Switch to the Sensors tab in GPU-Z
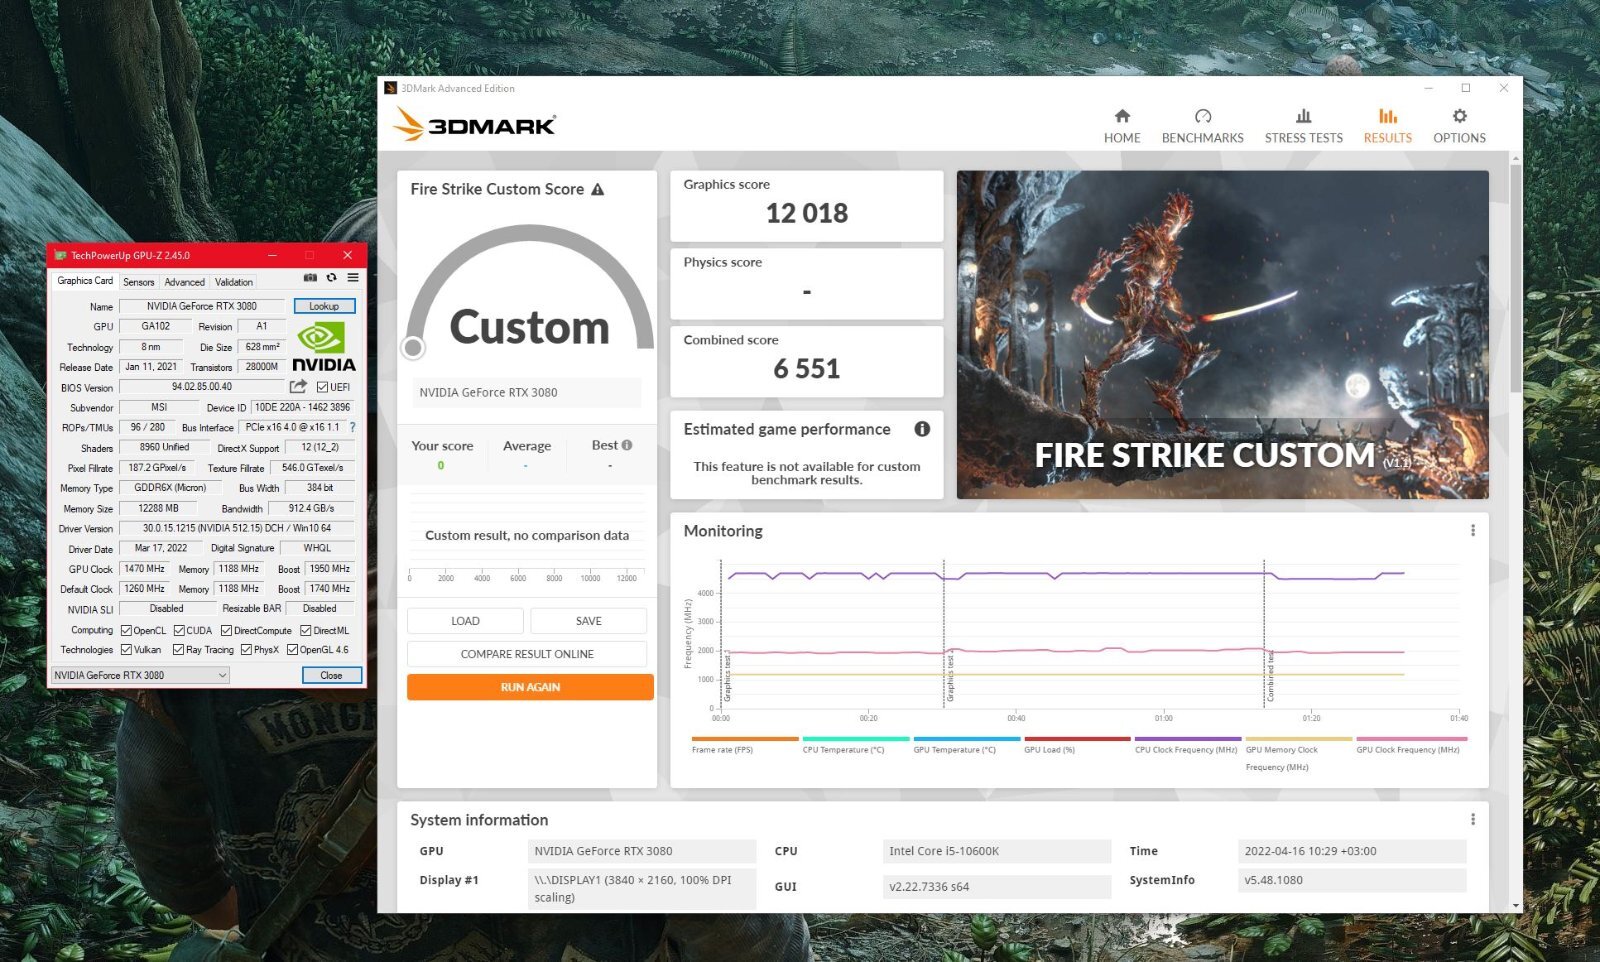 pyautogui.click(x=138, y=282)
